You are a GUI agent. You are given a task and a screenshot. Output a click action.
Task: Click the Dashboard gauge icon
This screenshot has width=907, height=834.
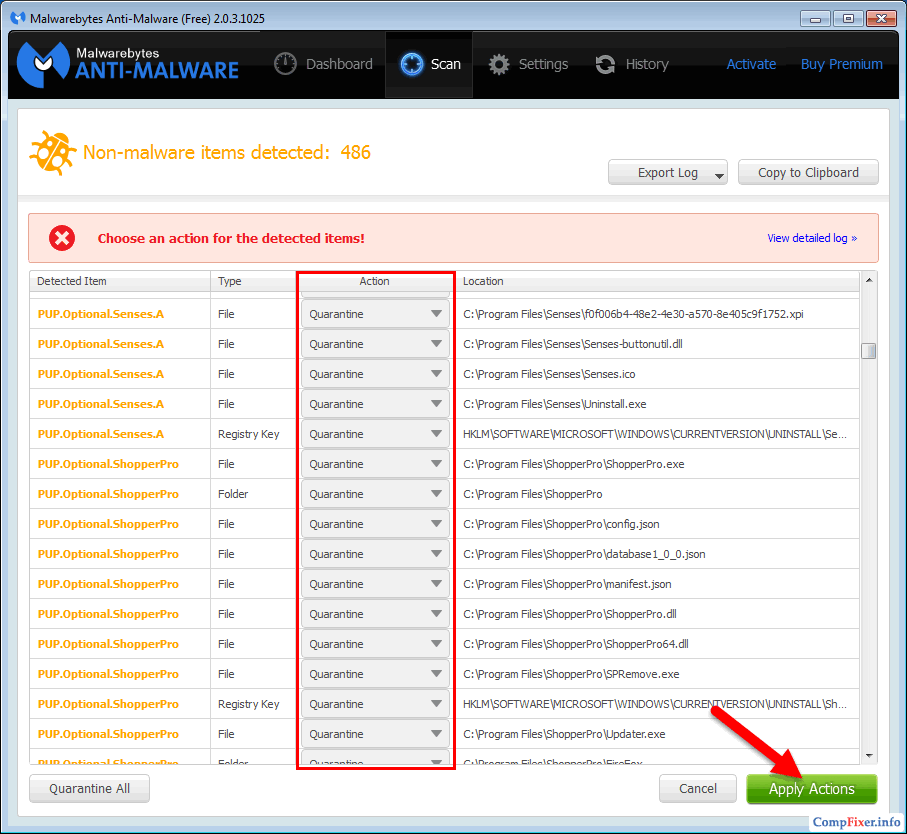point(286,64)
